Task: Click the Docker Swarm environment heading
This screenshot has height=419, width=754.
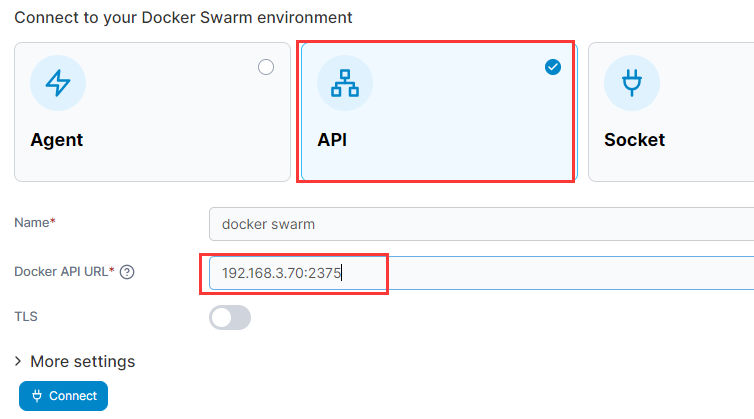Action: click(183, 18)
